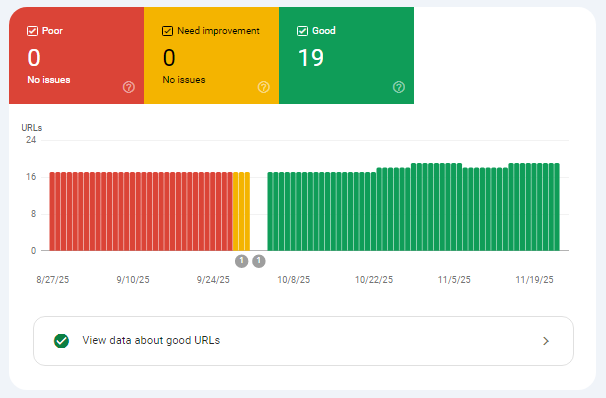Open help icon in the Poor card
Screen dimensions: 606x398
tap(129, 87)
